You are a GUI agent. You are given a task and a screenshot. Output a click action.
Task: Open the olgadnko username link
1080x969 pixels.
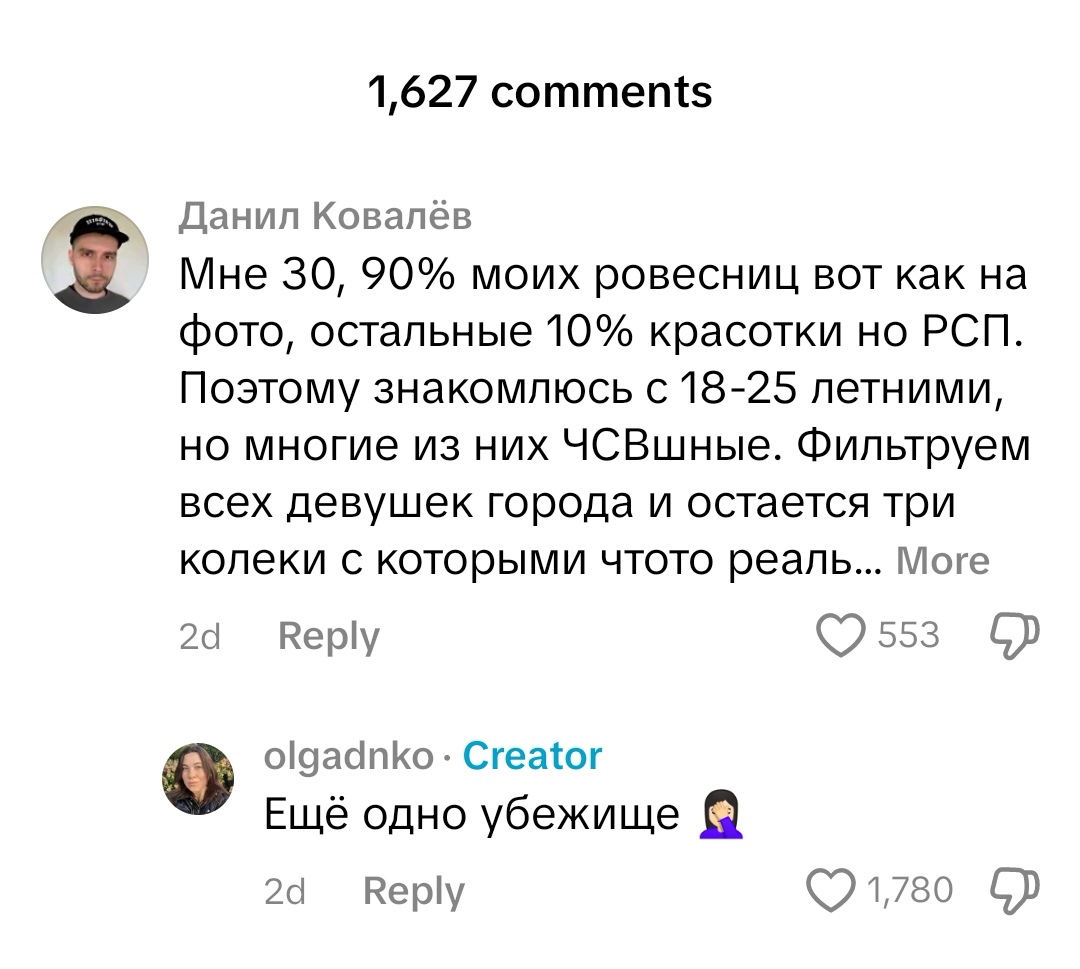coord(349,755)
